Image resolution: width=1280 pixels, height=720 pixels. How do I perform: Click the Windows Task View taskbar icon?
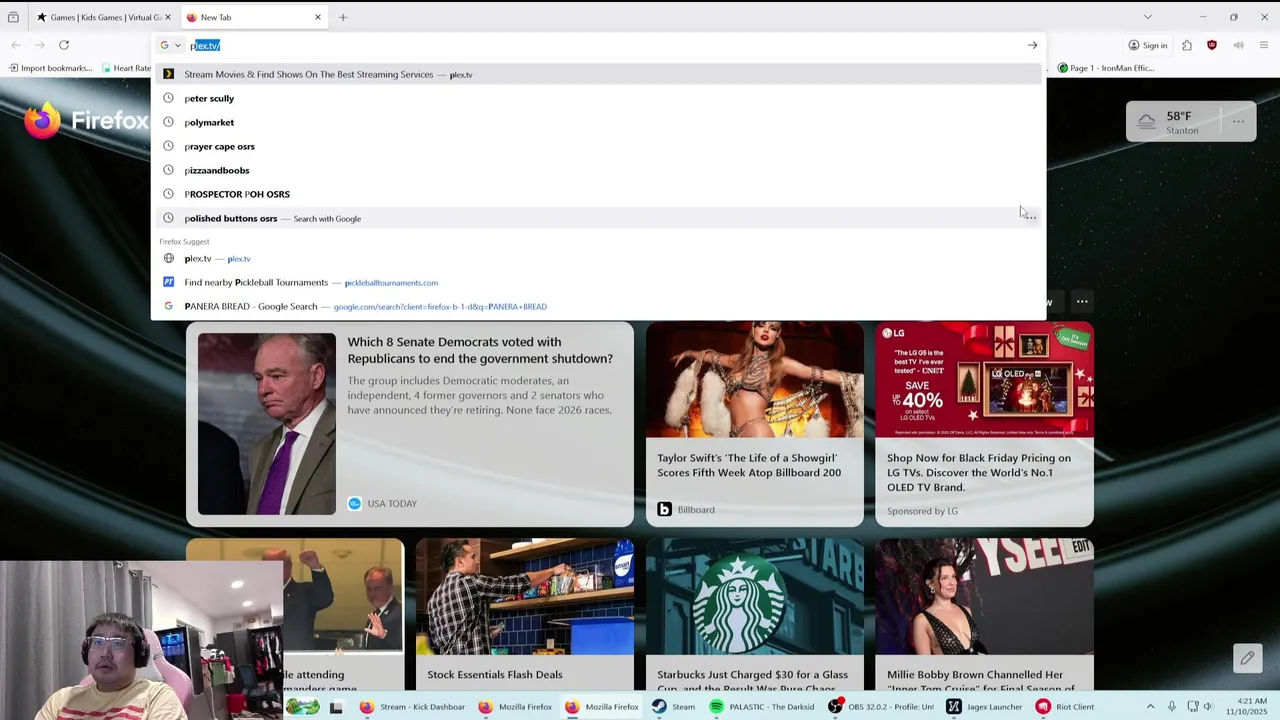(x=336, y=707)
